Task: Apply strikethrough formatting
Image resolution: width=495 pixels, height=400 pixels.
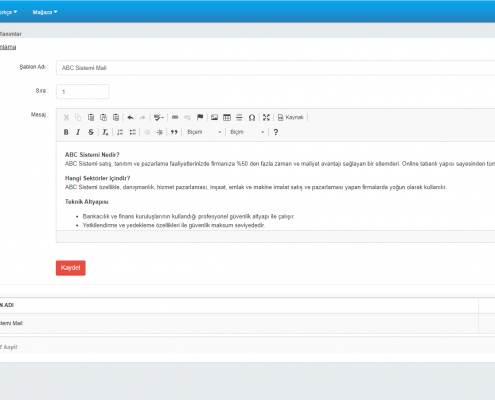Action: 91,132
